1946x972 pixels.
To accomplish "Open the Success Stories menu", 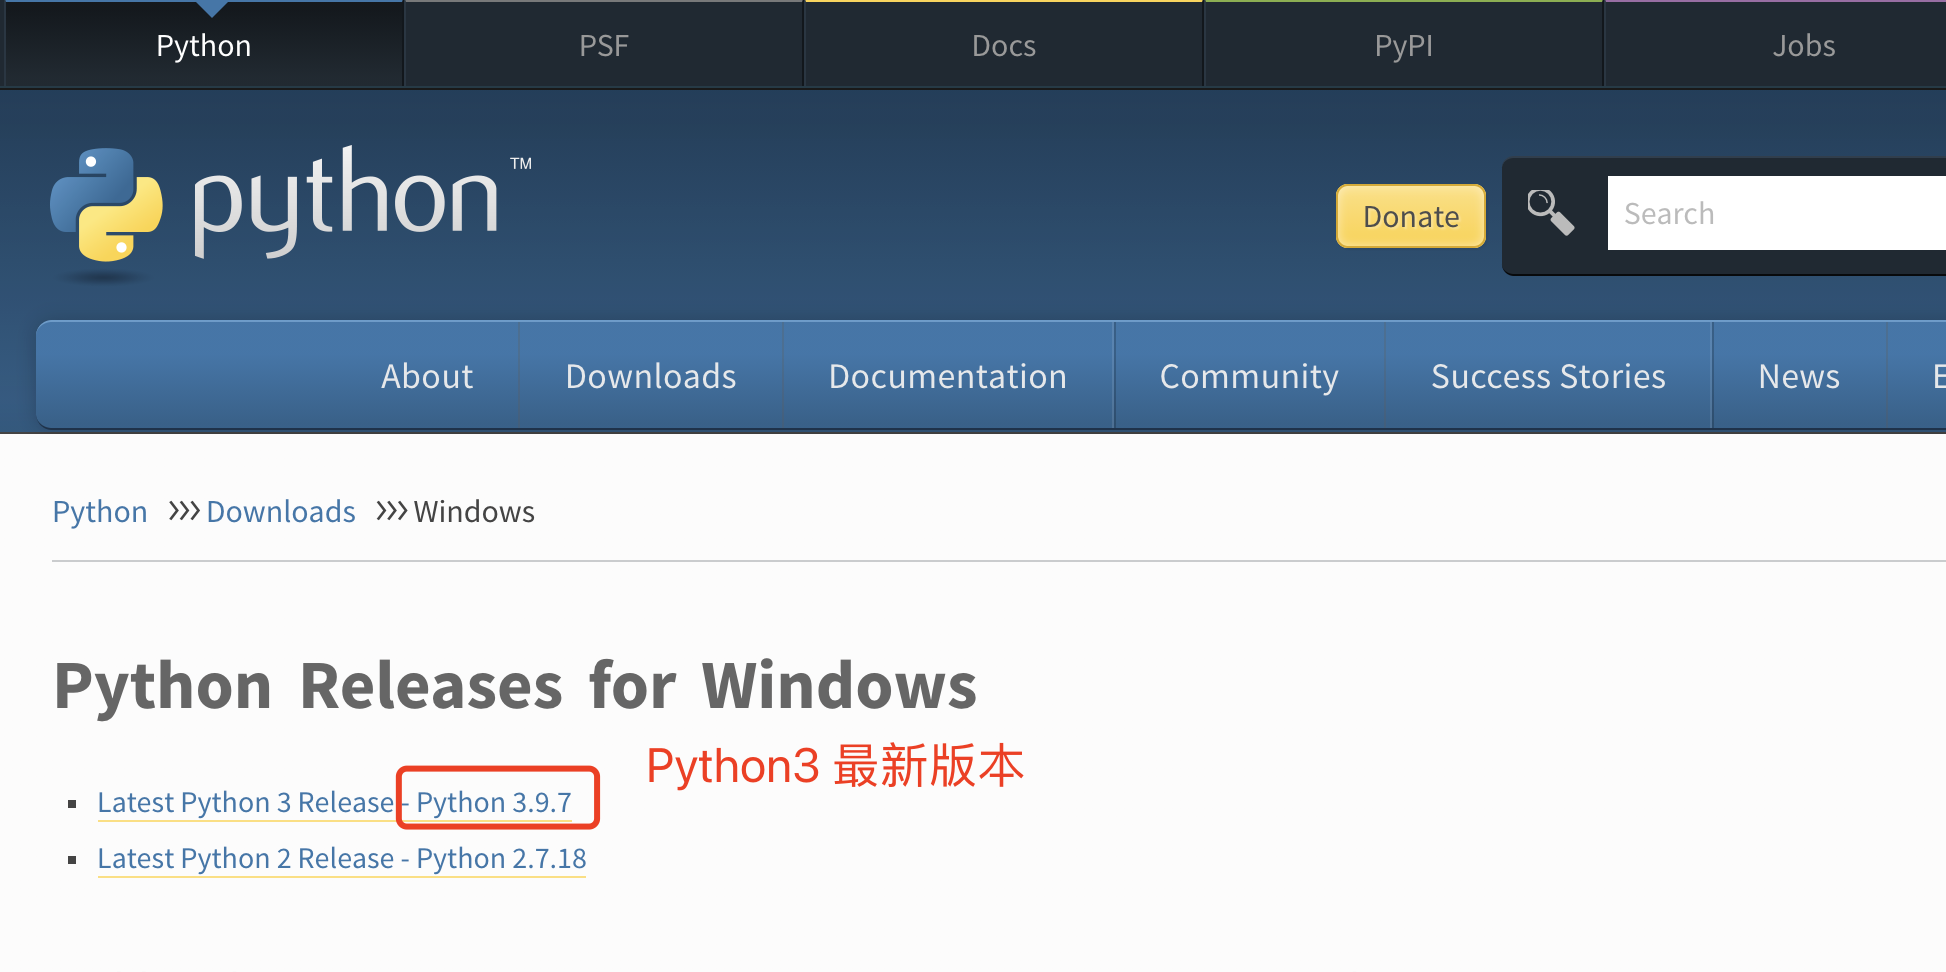I will pos(1548,376).
